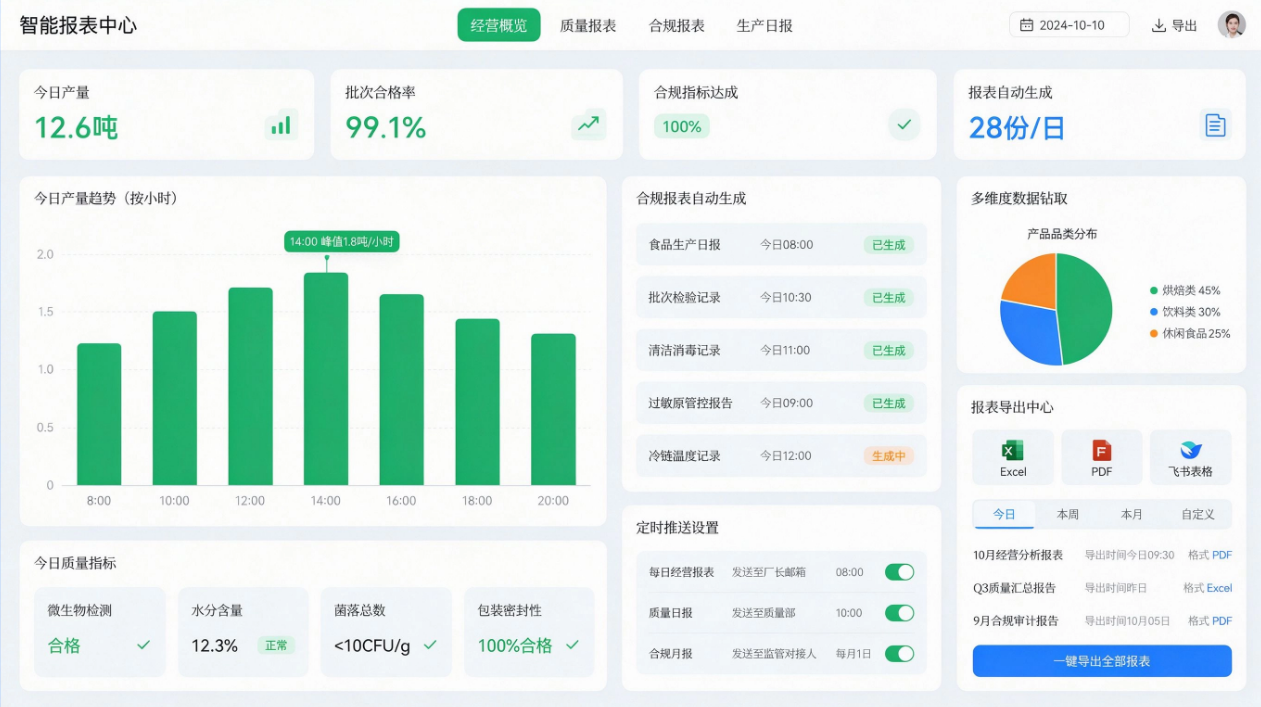Viewport: 1261px width, 707px height.
Task: Open the user avatar profile
Action: [1231, 25]
